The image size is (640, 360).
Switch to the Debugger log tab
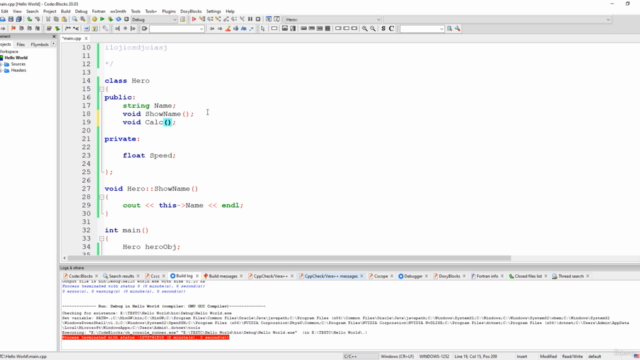pyautogui.click(x=413, y=276)
